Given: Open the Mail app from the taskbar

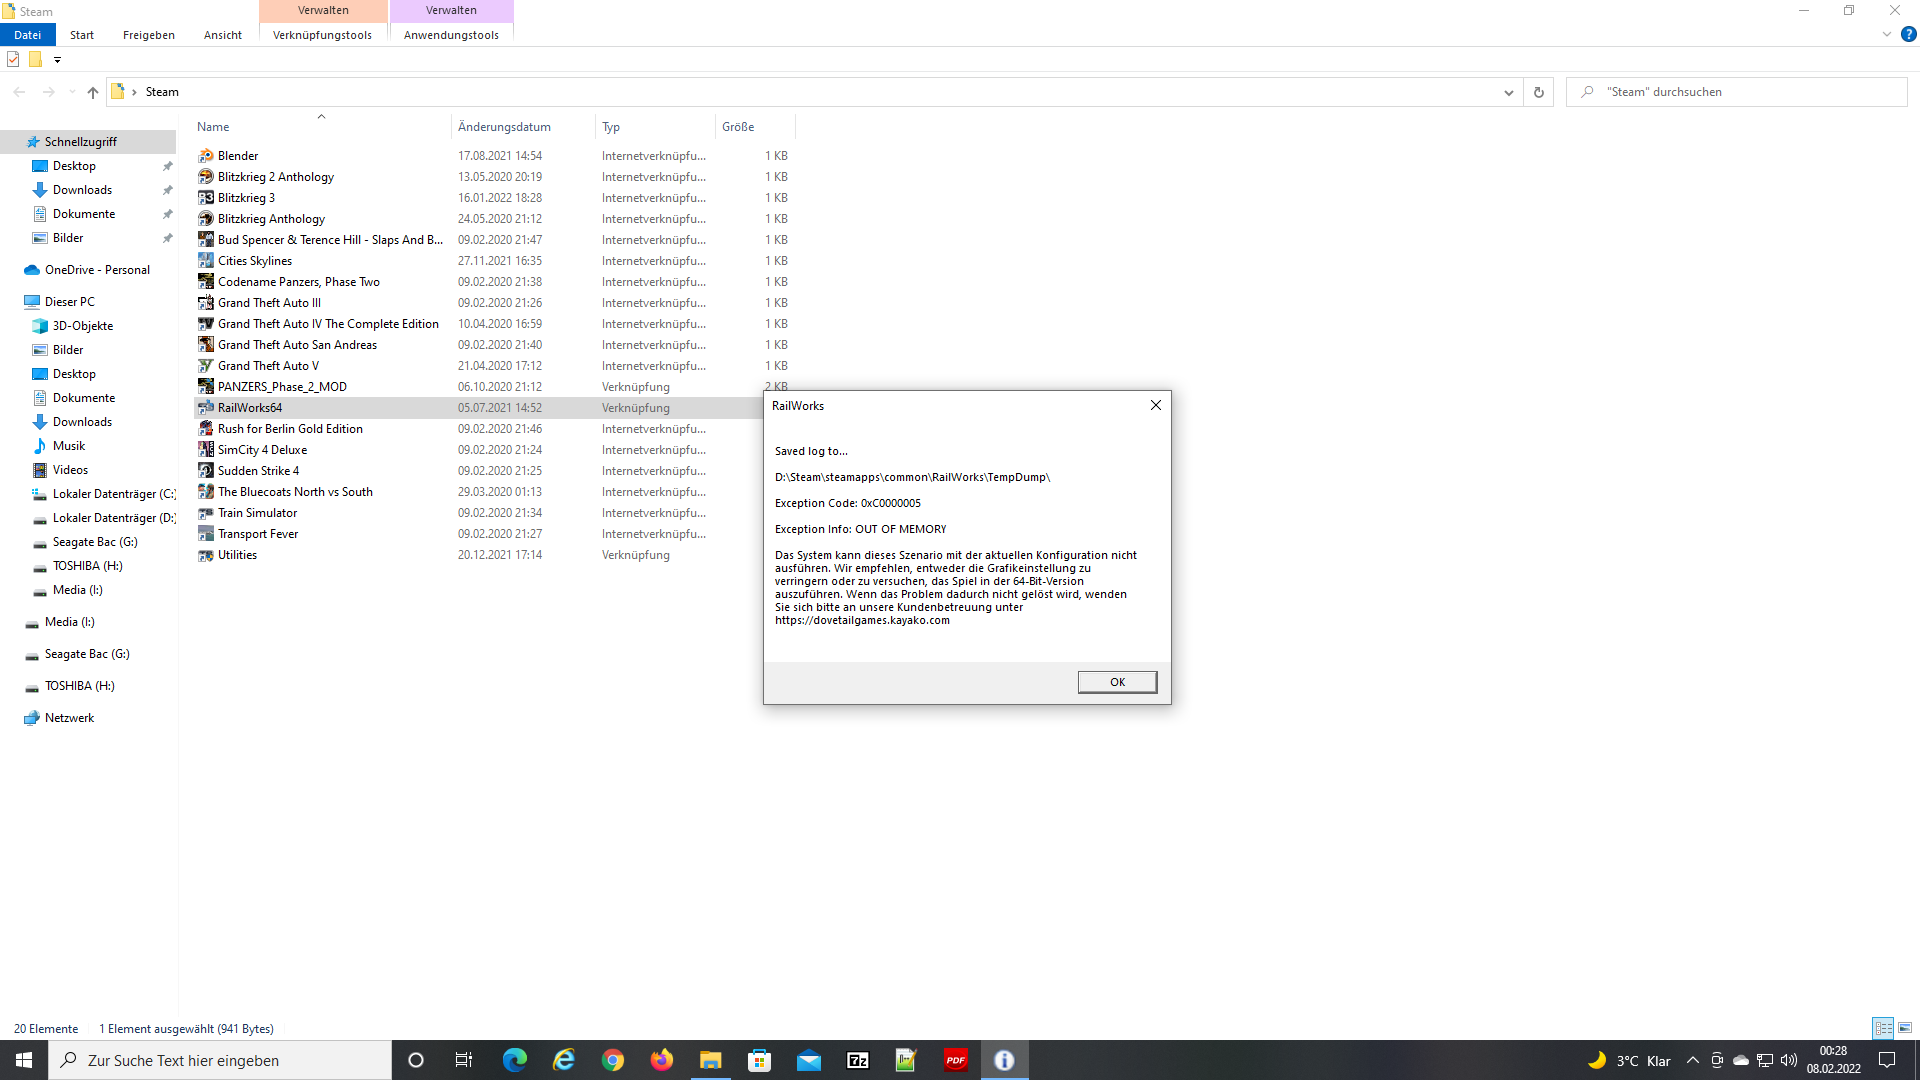Looking at the screenshot, I should click(x=809, y=1060).
